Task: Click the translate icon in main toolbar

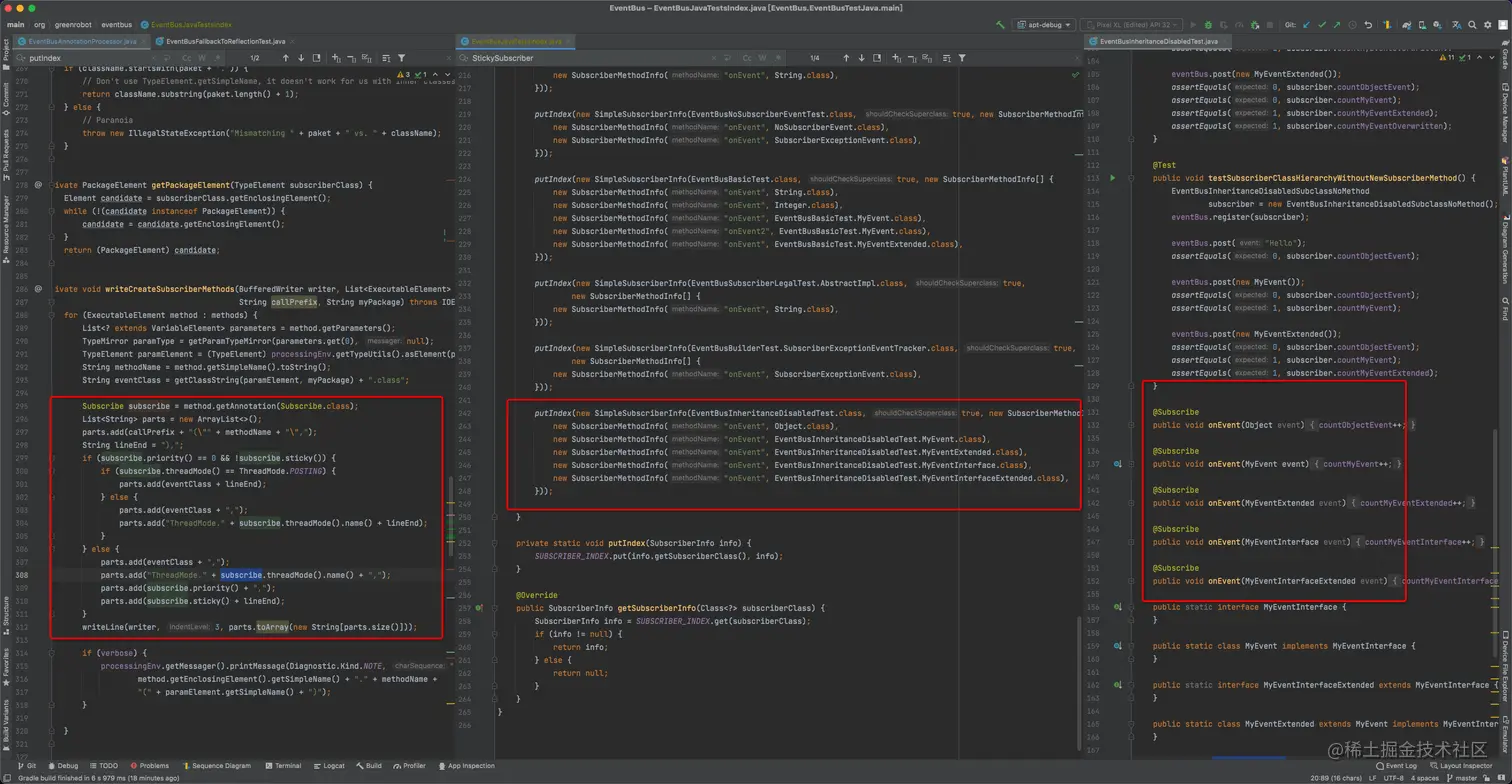Action: (1457, 25)
